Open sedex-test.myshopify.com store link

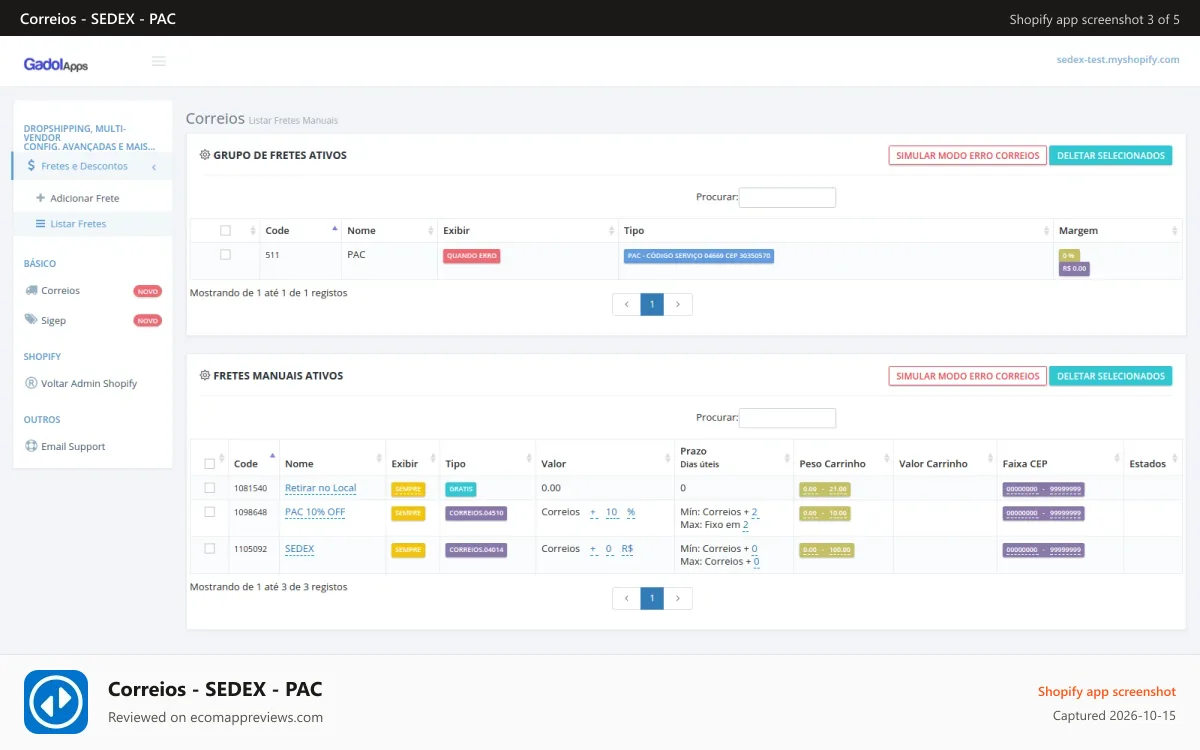point(1118,60)
